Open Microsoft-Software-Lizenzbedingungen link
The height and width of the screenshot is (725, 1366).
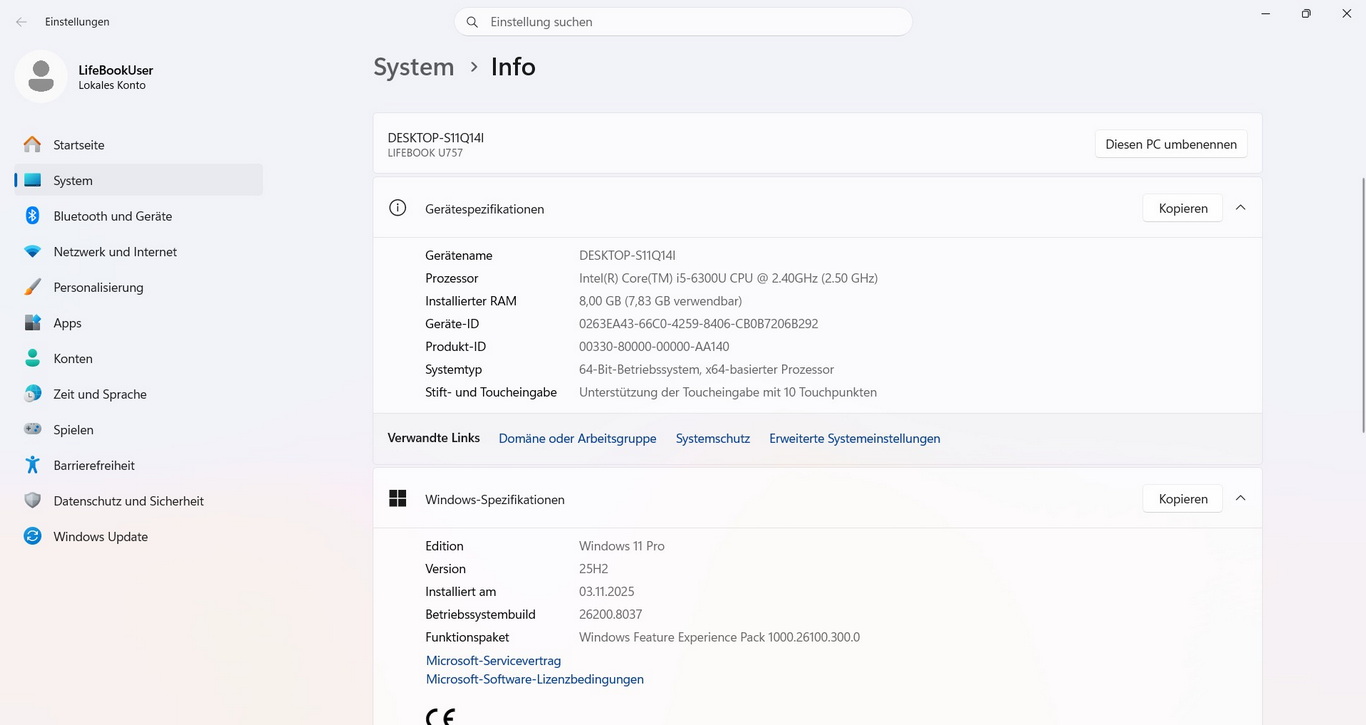tap(534, 679)
